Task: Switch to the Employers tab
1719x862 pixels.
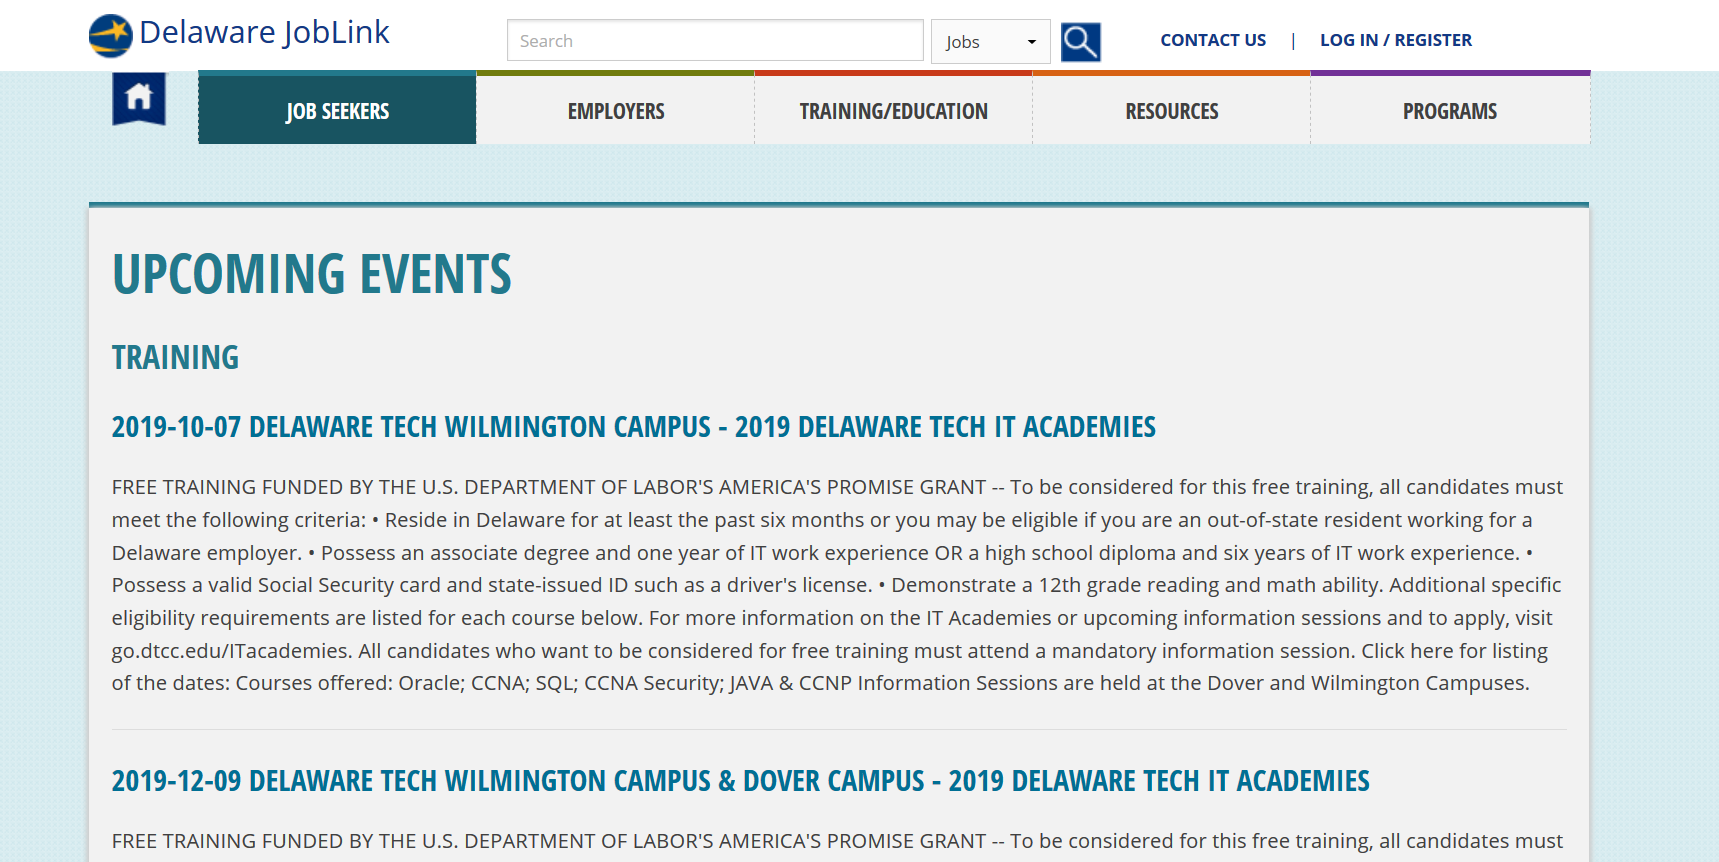Action: pos(615,109)
